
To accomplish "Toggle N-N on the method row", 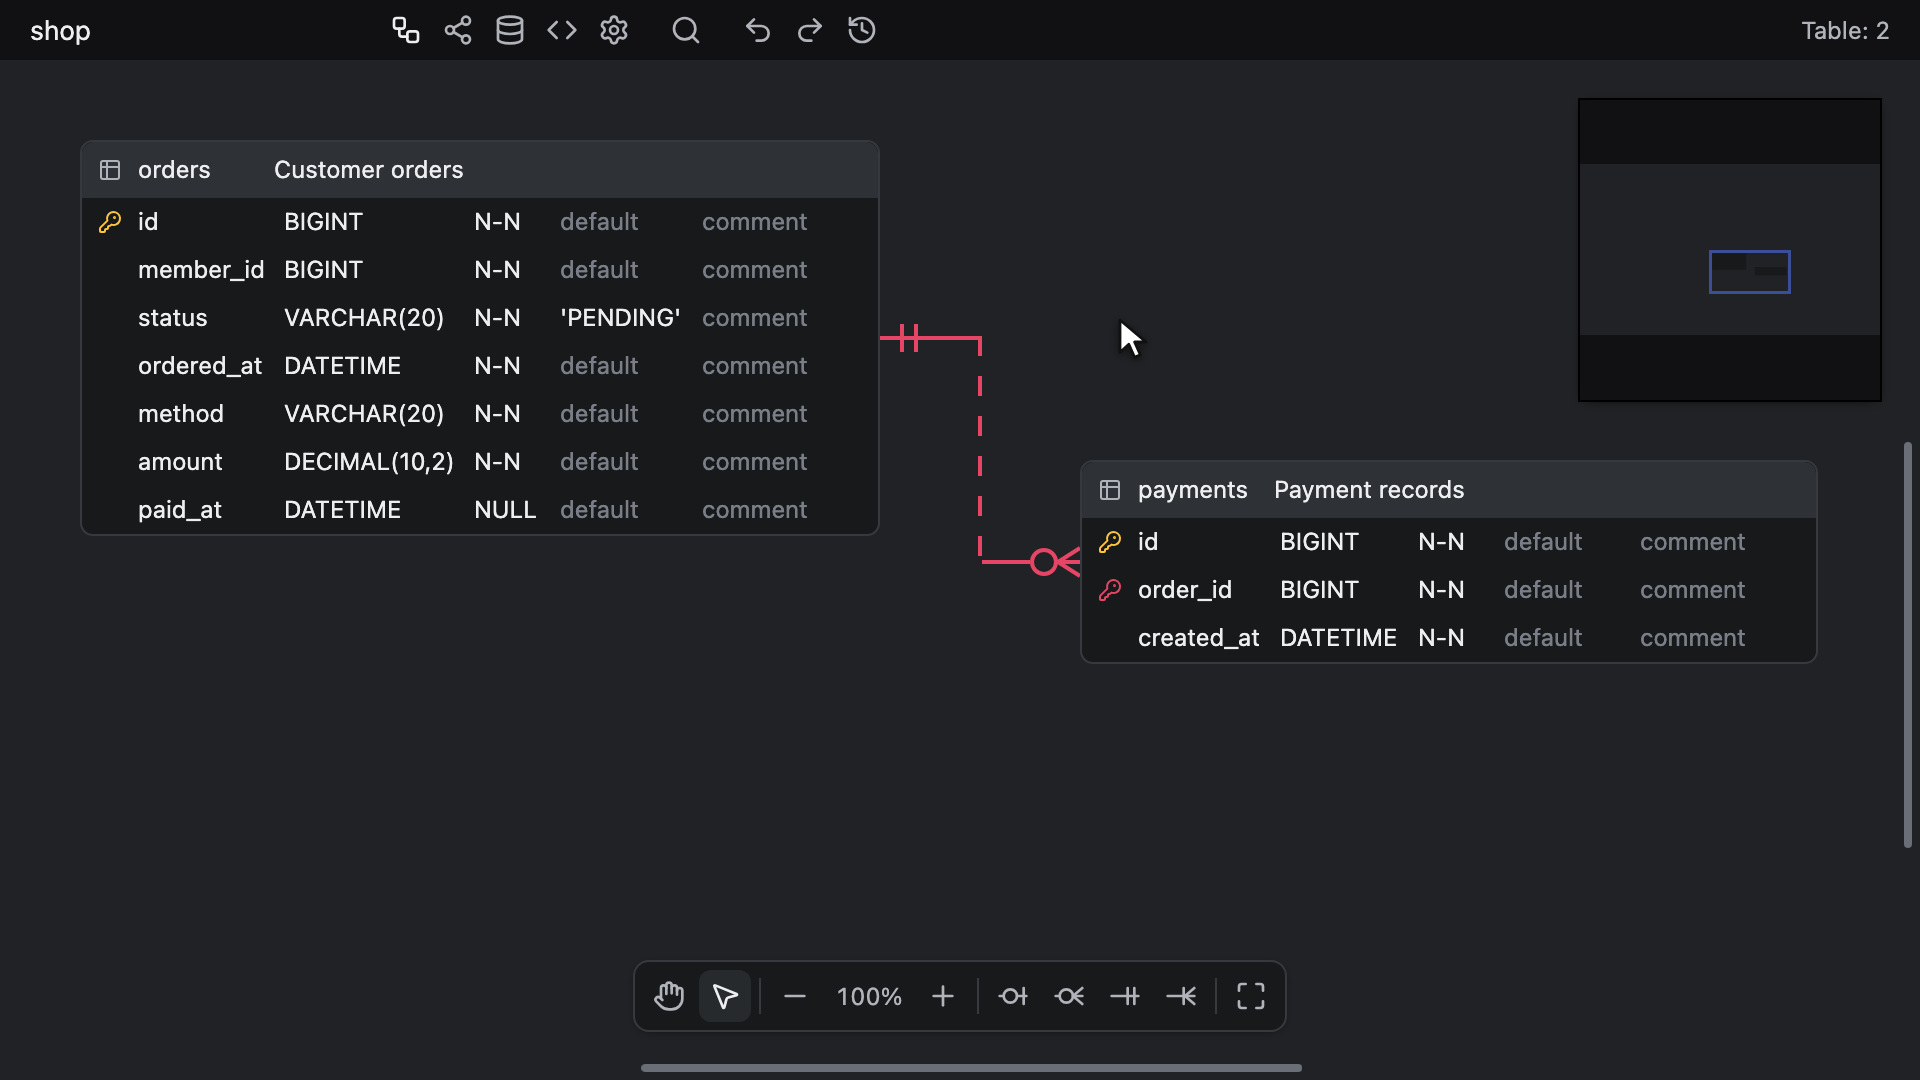I will 497,414.
